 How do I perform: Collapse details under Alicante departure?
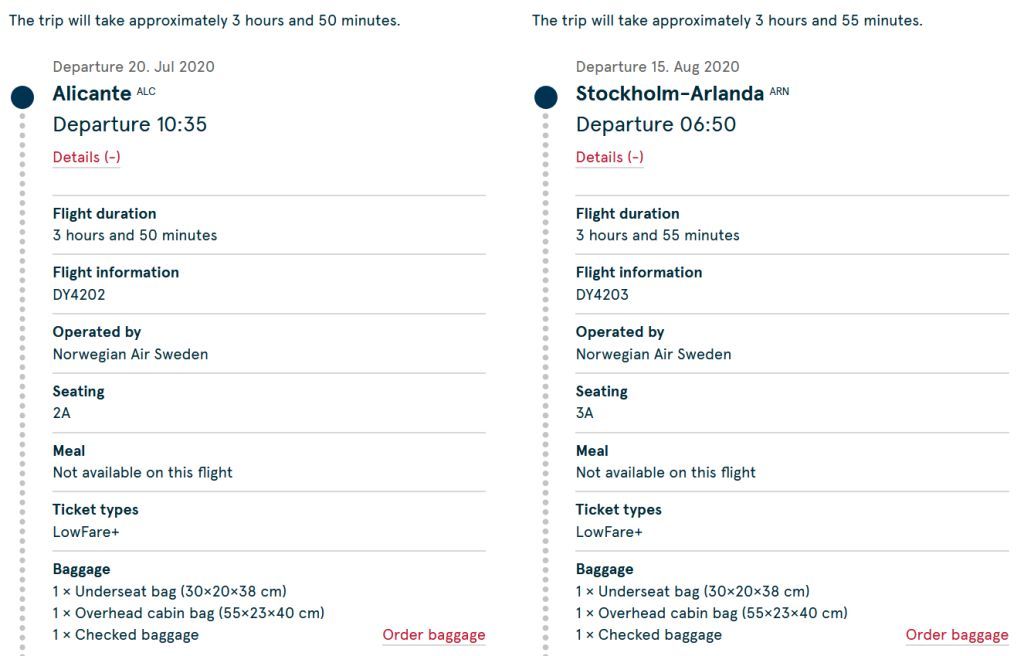pos(86,157)
